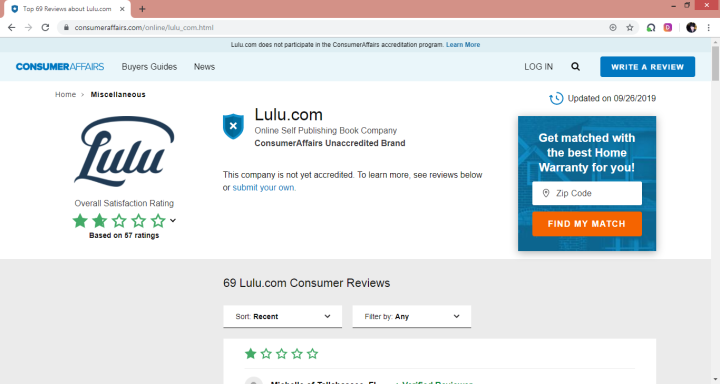Viewport: 720px width, 384px height.
Task: Open the Filter by: Any dropdown
Action: click(x=411, y=316)
